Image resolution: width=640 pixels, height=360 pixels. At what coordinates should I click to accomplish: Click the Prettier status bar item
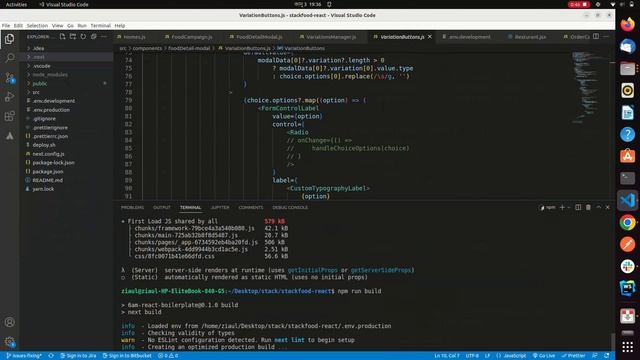click(x=573, y=356)
